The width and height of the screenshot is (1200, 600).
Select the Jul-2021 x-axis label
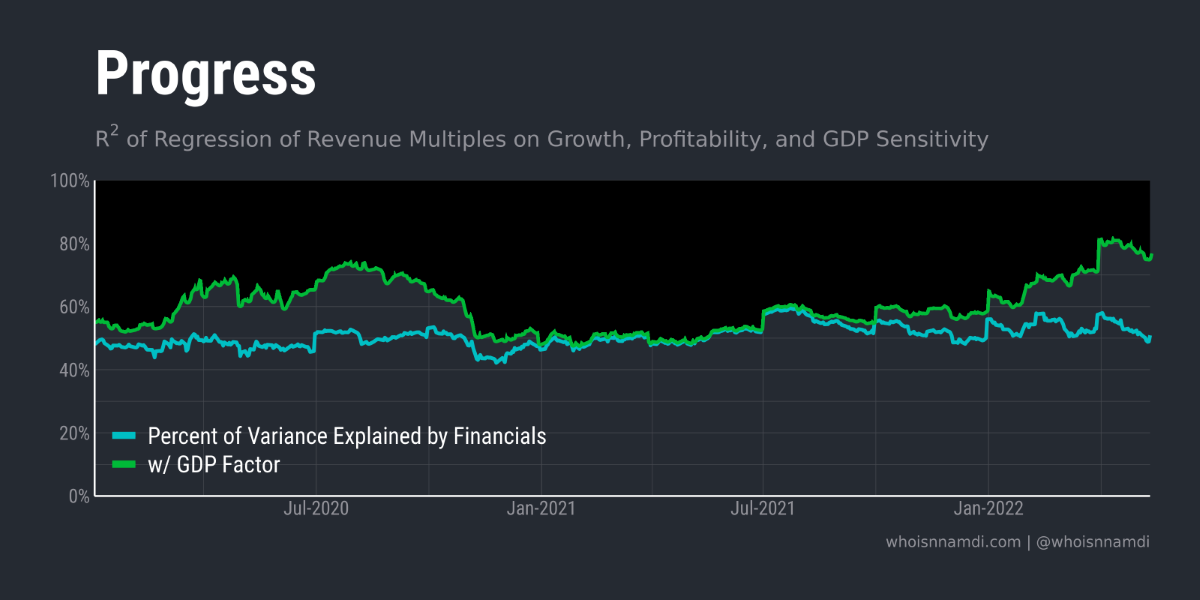click(x=763, y=509)
